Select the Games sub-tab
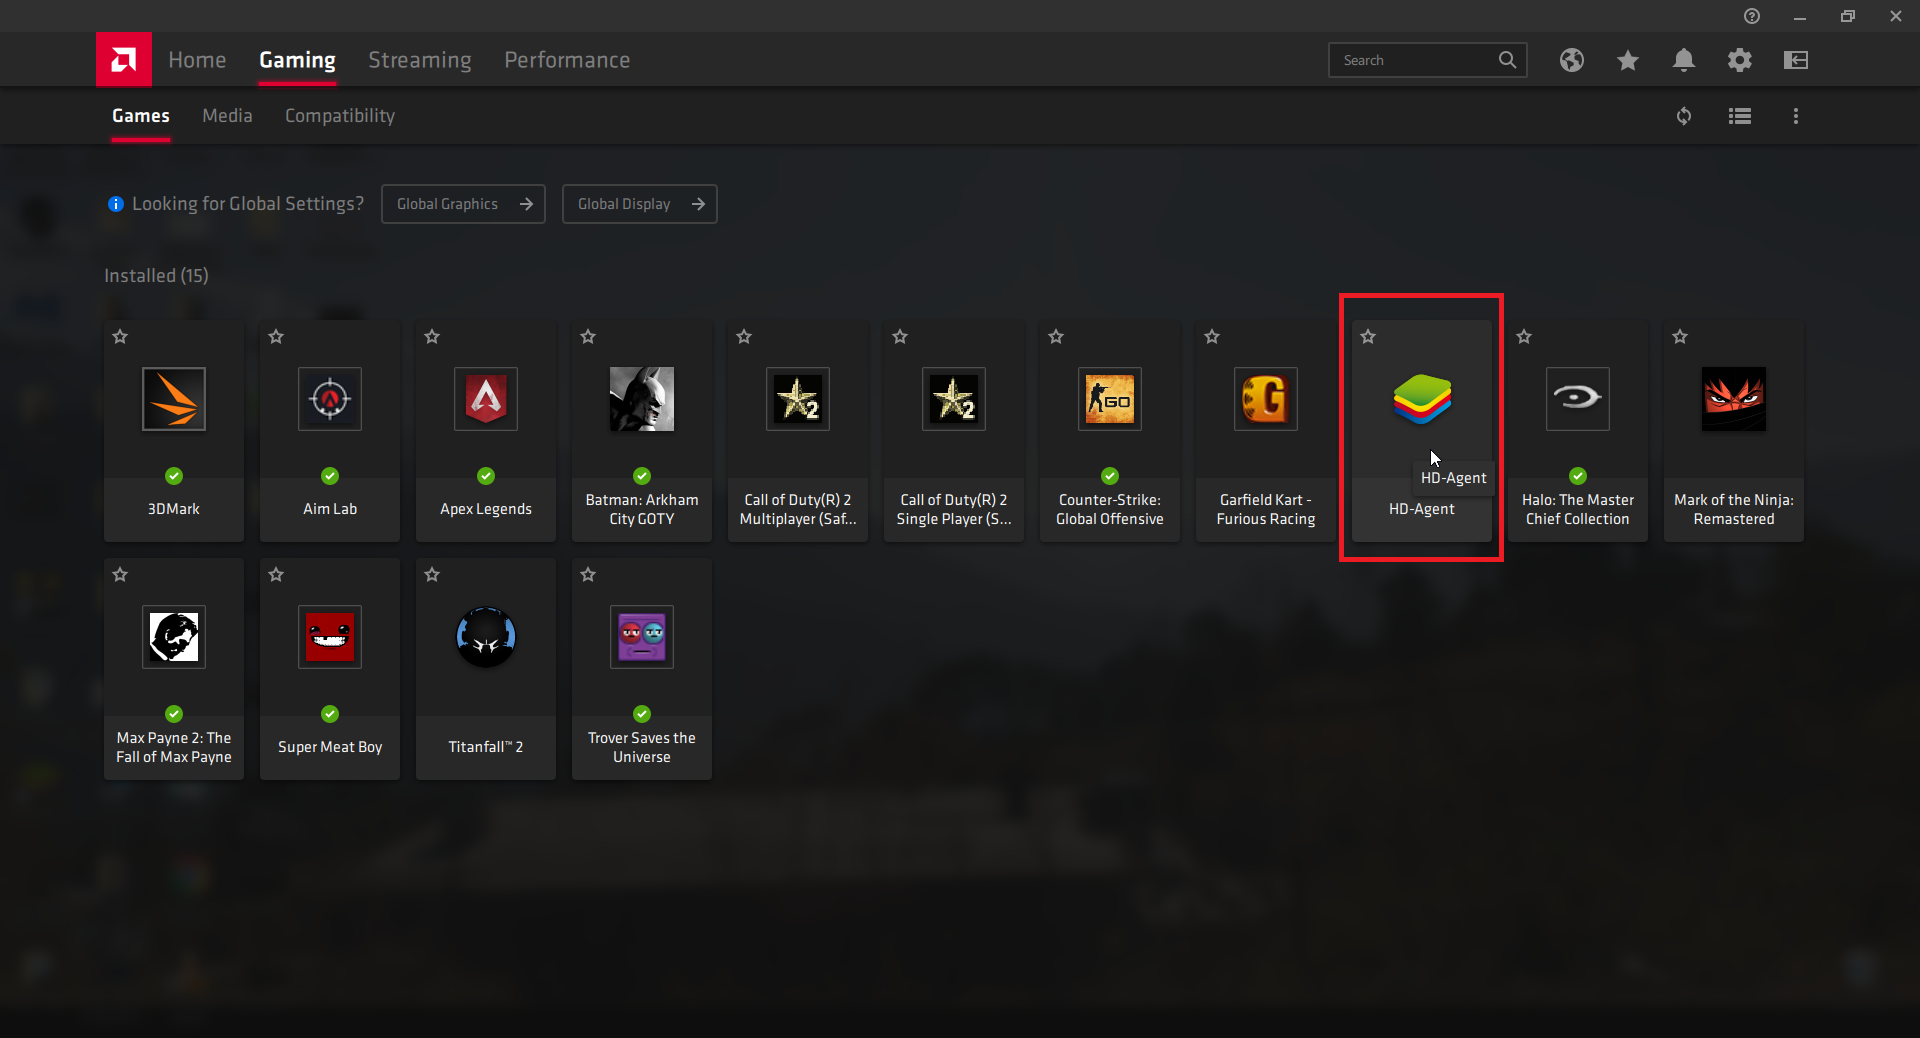This screenshot has width=1920, height=1038. pos(141,116)
